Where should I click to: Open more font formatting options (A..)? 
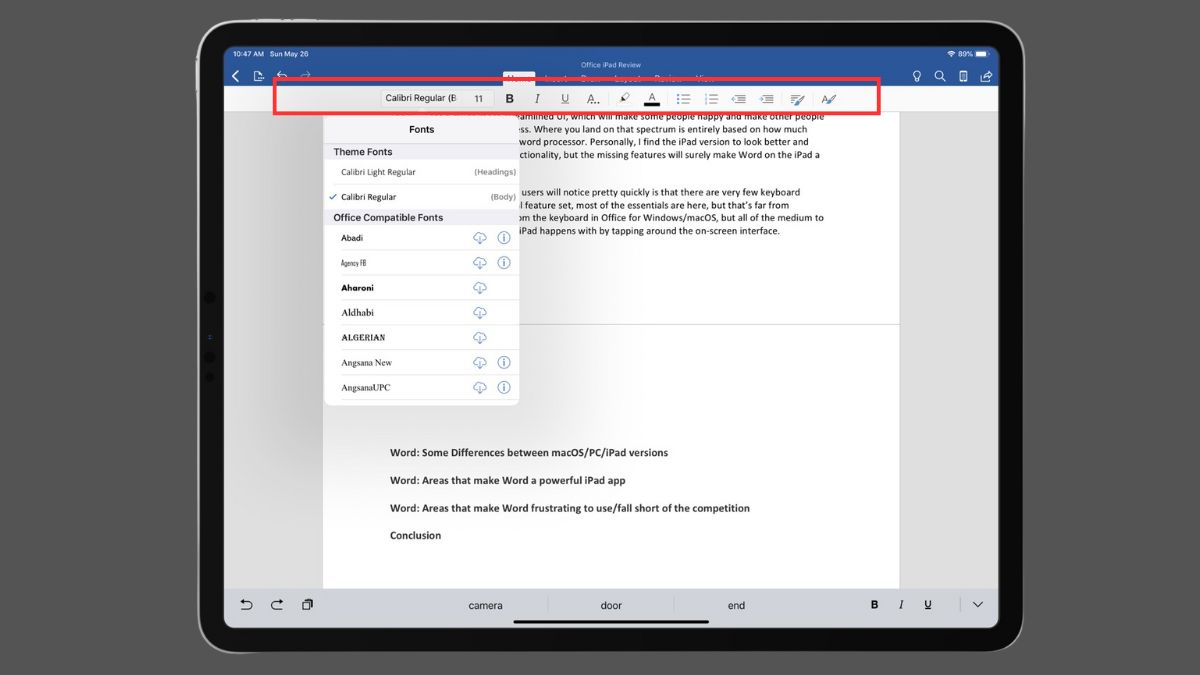pyautogui.click(x=593, y=99)
